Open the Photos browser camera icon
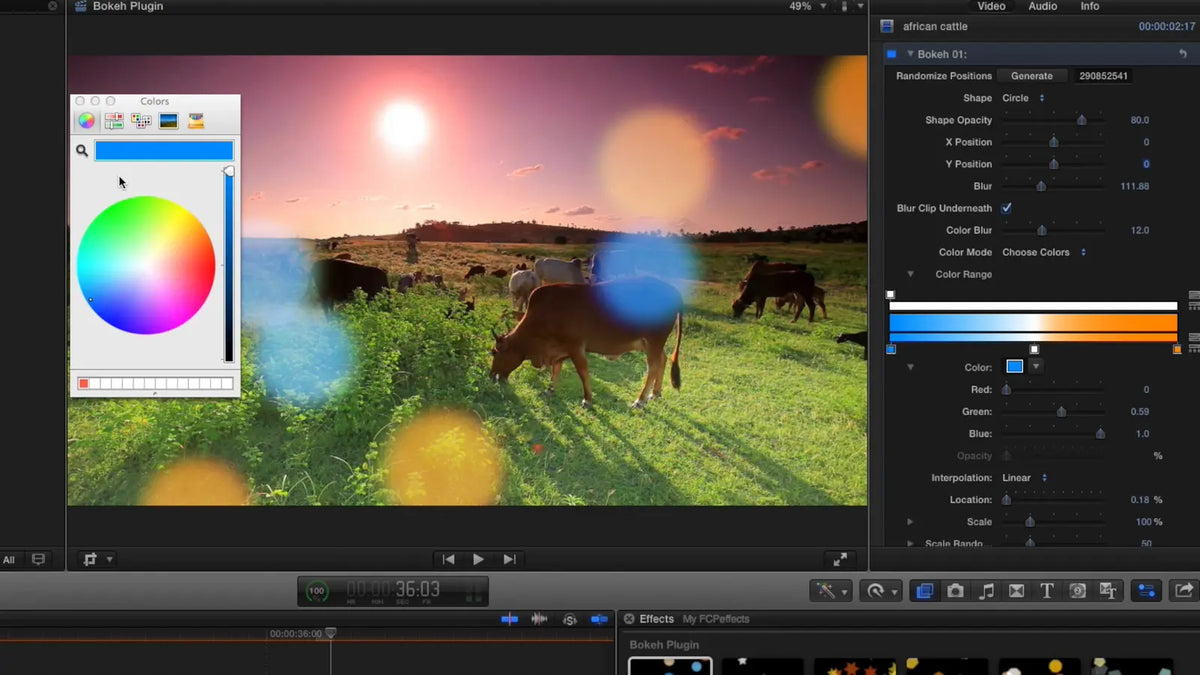 [955, 591]
